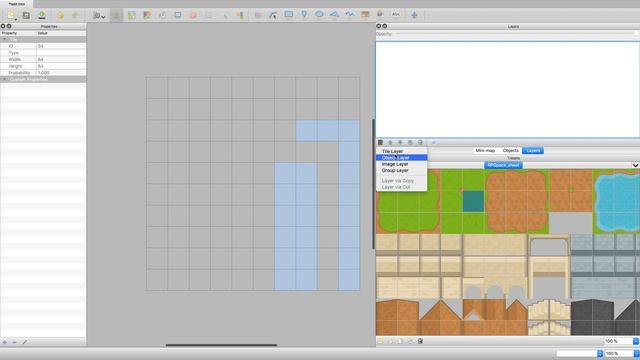Open the tileset list dropdown arrow
This screenshot has width=640, height=360.
tap(635, 165)
